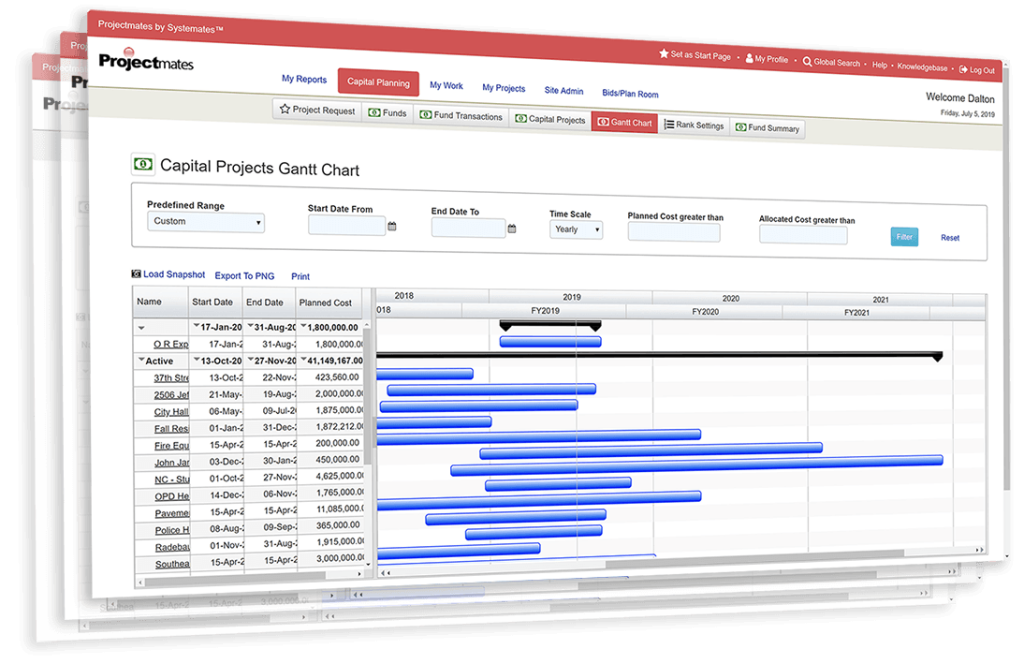This screenshot has width=1024, height=664.
Task: Click the Projectmates logo
Action: (x=146, y=61)
